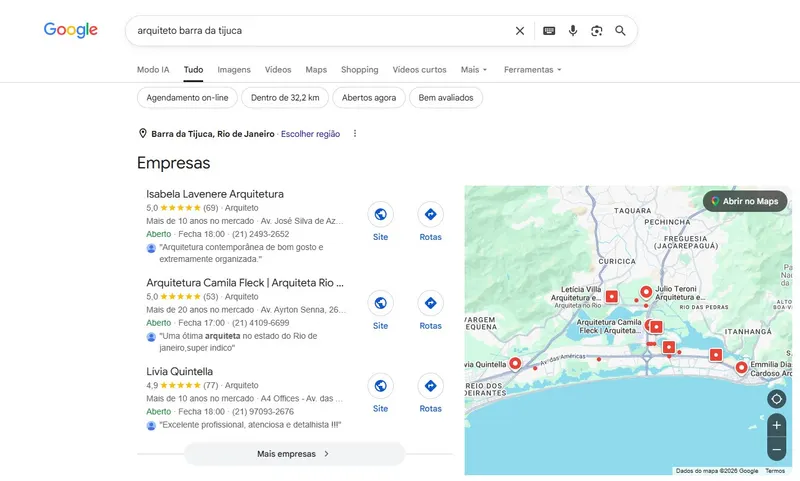The height and width of the screenshot is (481, 800).
Task: Click the Abrir no Maps button
Action: point(745,201)
